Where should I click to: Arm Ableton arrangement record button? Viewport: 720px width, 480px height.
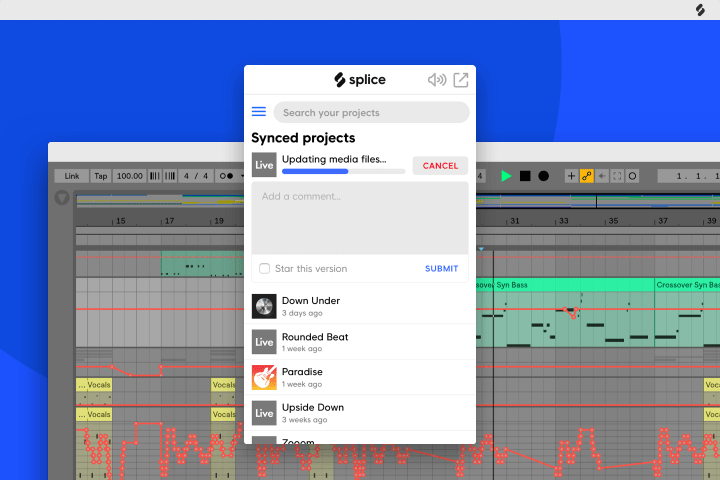tap(544, 176)
